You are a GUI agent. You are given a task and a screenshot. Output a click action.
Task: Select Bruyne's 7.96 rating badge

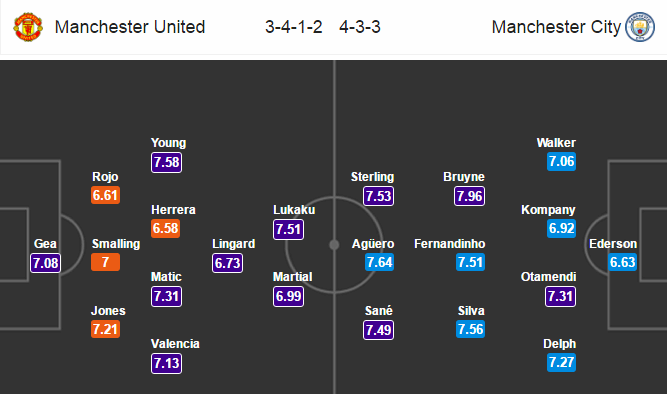pyautogui.click(x=469, y=196)
